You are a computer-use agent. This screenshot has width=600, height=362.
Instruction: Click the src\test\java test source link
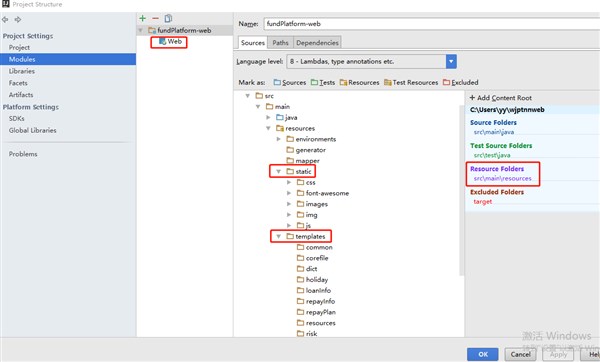tap(492, 155)
